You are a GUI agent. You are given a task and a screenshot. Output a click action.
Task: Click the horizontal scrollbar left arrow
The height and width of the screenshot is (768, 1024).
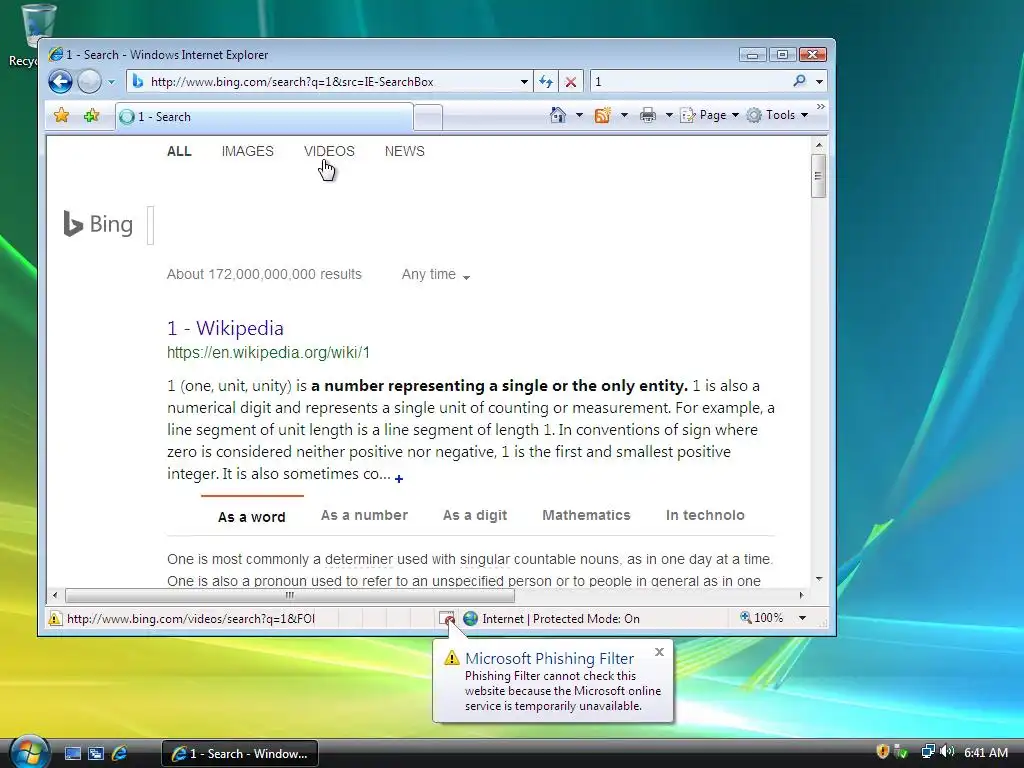coord(55,595)
